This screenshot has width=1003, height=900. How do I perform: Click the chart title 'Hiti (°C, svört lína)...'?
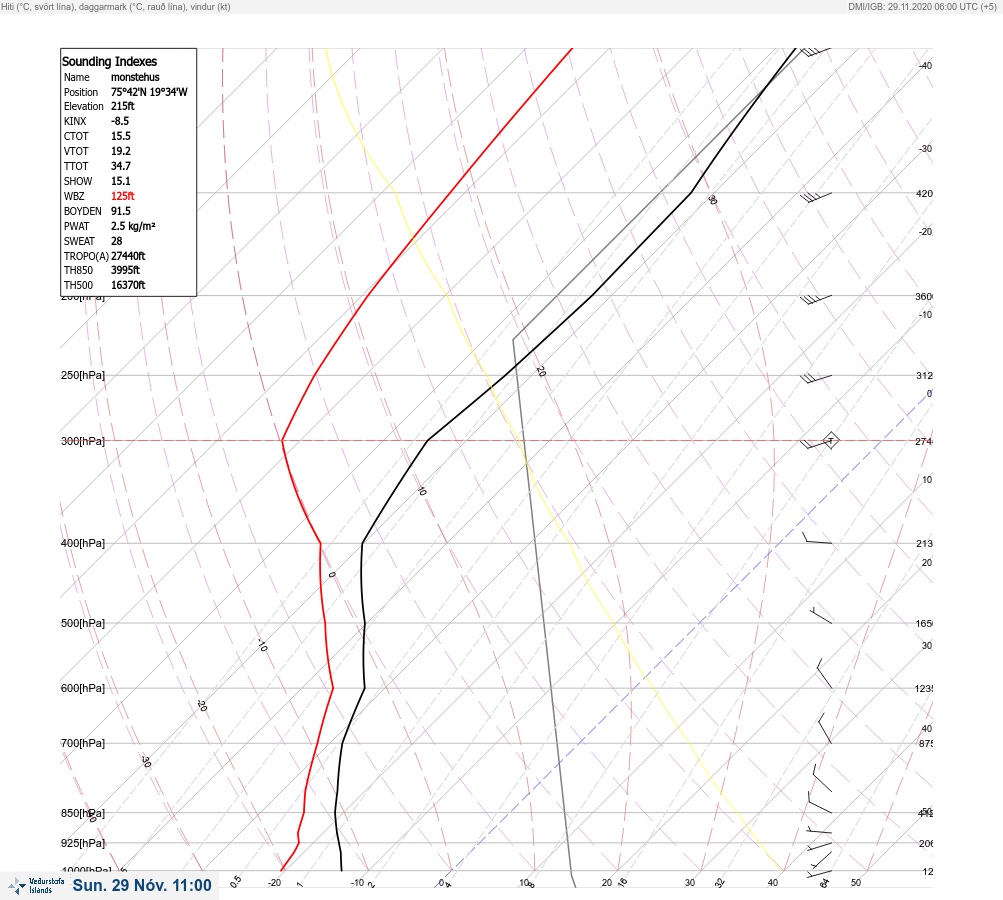(x=116, y=6)
